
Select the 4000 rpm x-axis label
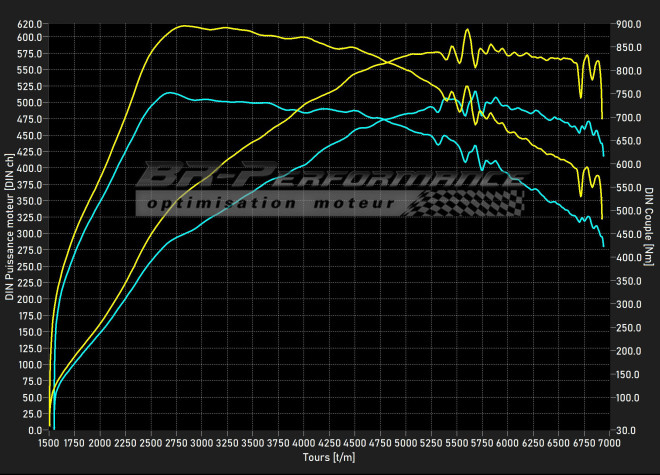point(304,442)
